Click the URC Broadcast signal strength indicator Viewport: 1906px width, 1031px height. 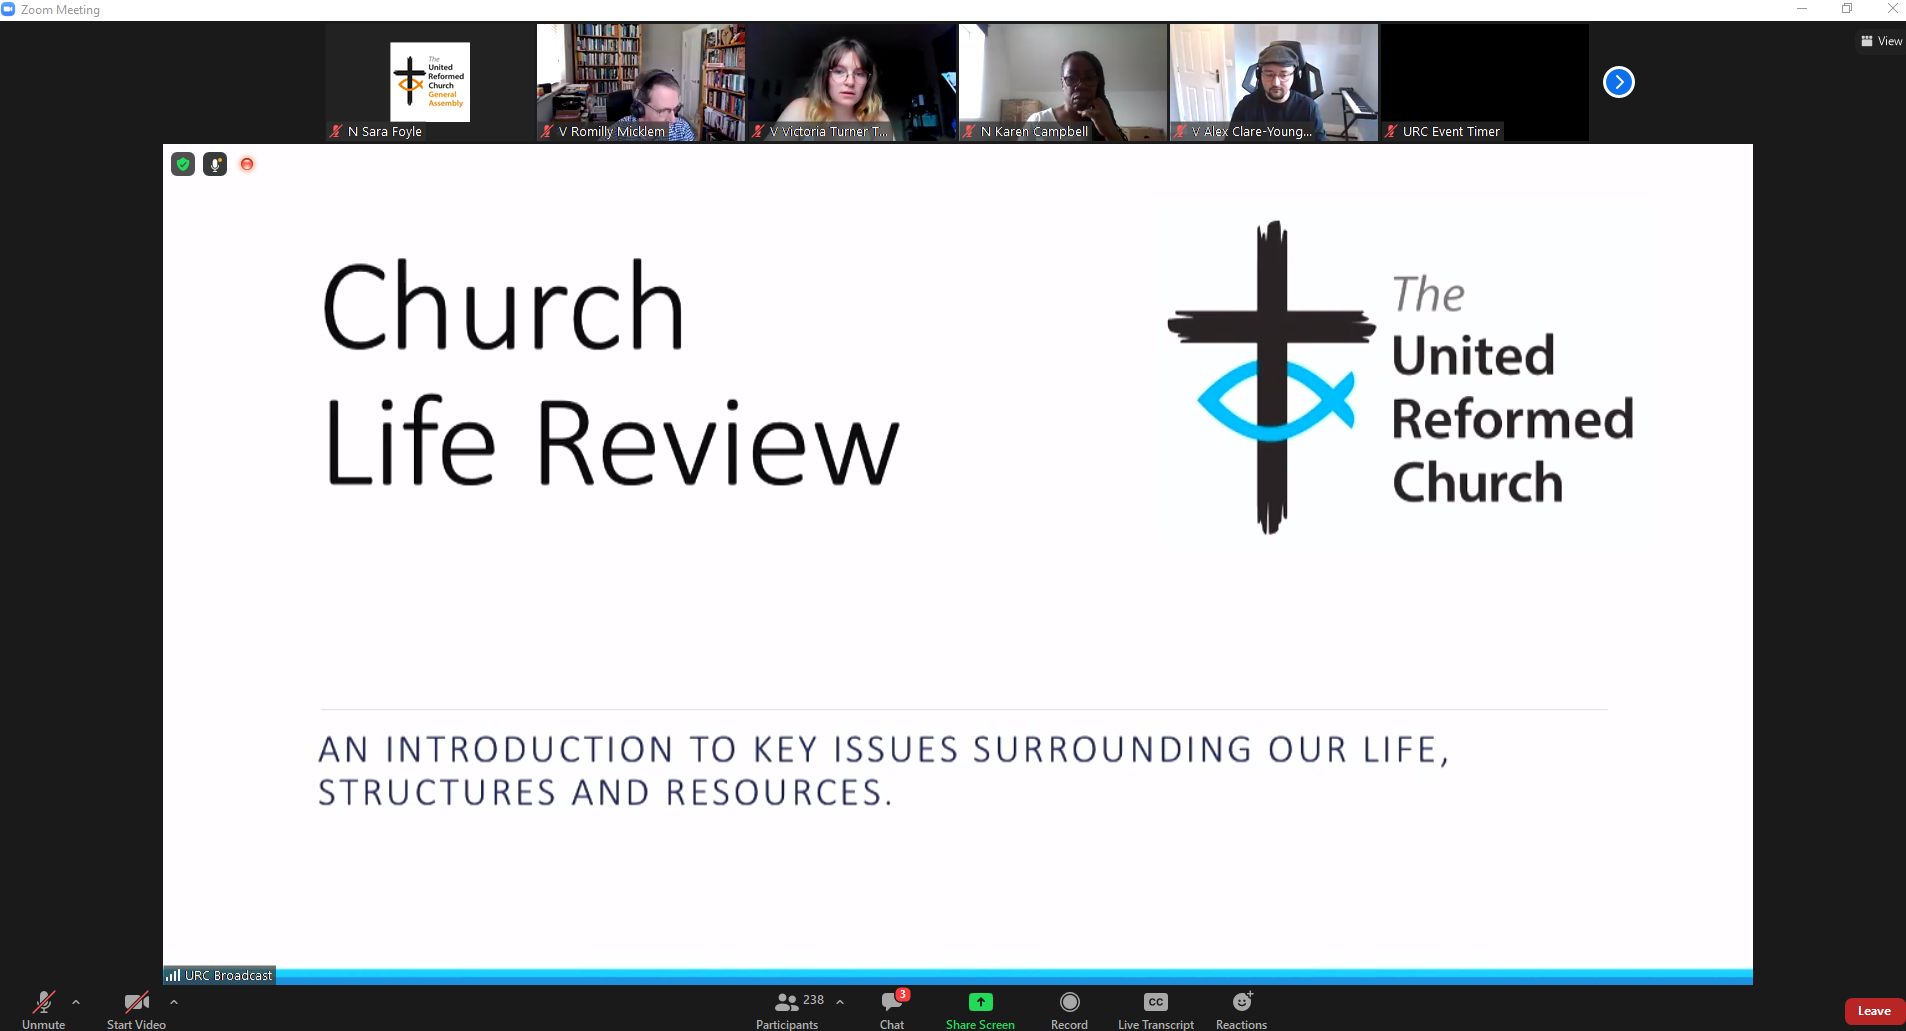[174, 974]
